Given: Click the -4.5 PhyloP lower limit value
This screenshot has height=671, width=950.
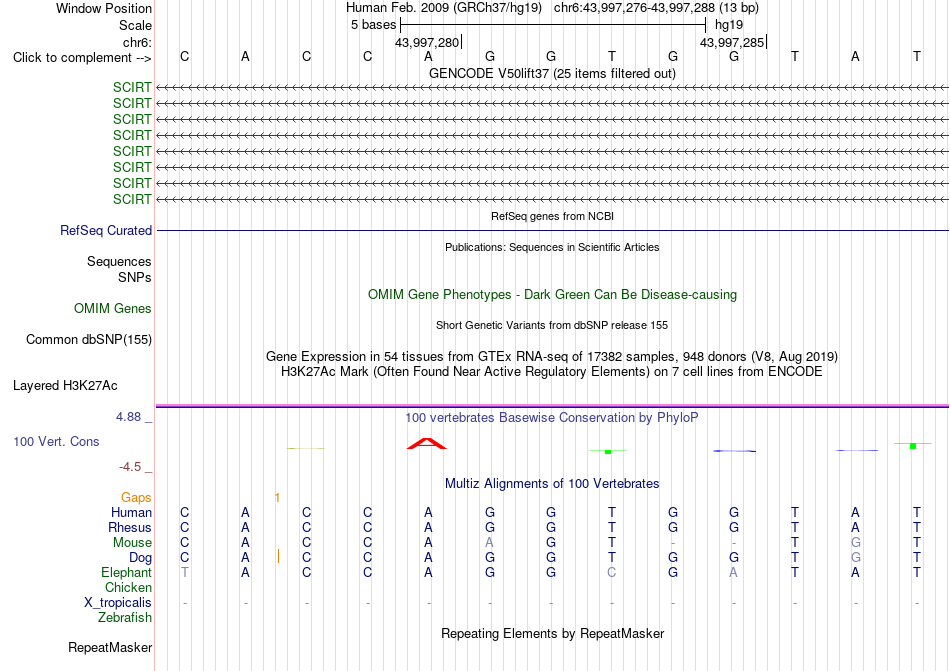Looking at the screenshot, I should pos(130,466).
